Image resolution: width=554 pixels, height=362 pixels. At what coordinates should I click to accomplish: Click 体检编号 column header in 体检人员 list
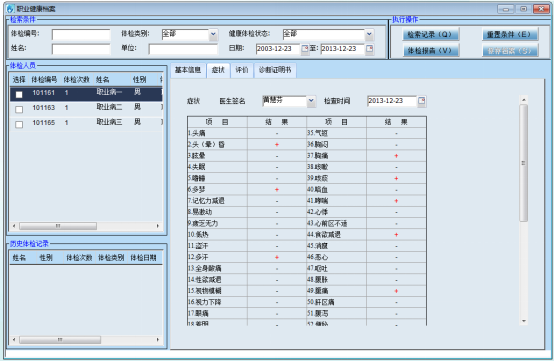pos(44,79)
